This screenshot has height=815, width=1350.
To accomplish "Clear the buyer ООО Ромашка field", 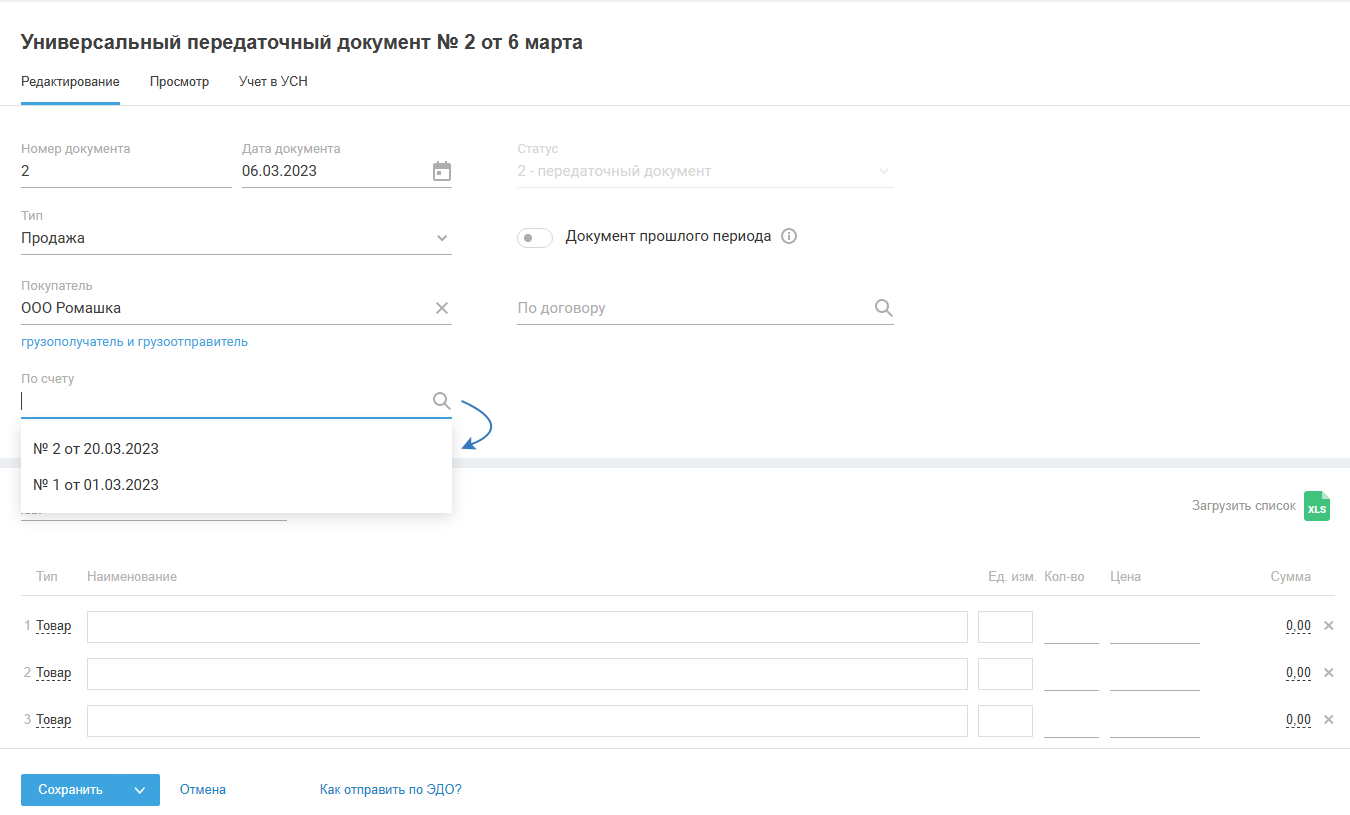I will click(442, 308).
